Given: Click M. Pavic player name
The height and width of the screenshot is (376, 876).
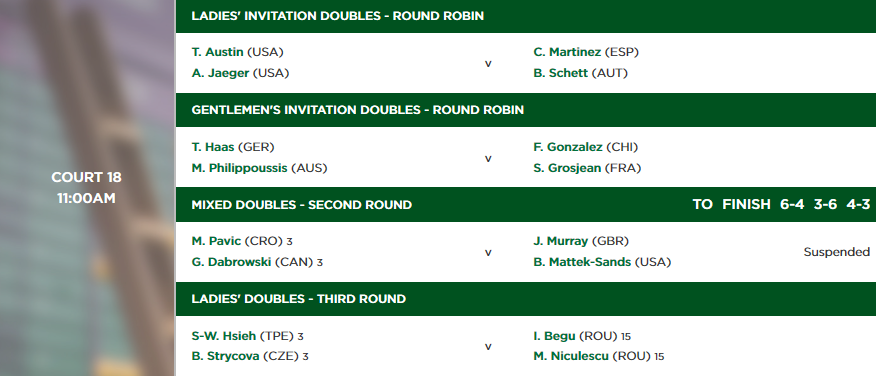Looking at the screenshot, I should (x=216, y=241).
